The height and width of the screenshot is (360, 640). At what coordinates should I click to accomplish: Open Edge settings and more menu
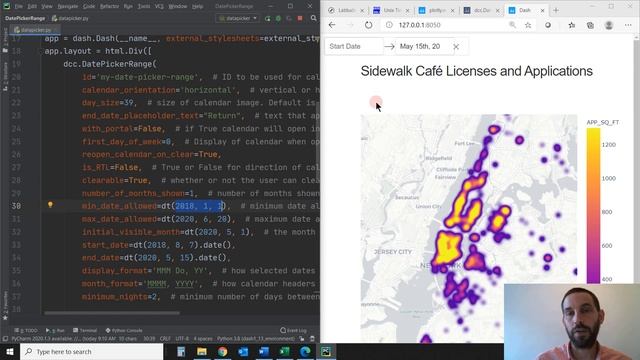(x=628, y=25)
